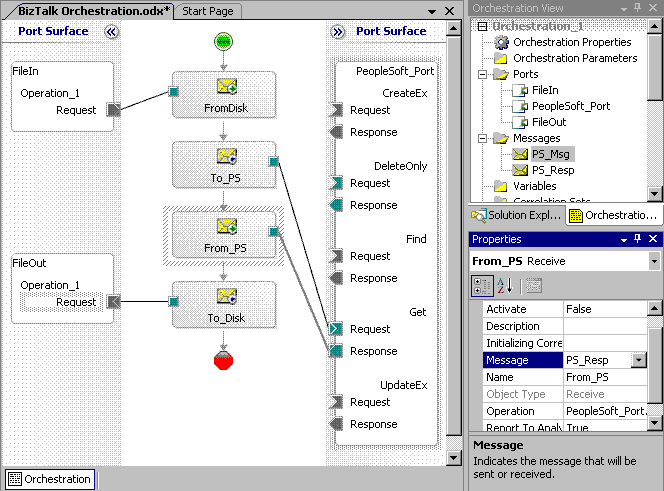Click the PeopleSoft_Port title
Image resolution: width=664 pixels, height=491 pixels.
[395, 71]
